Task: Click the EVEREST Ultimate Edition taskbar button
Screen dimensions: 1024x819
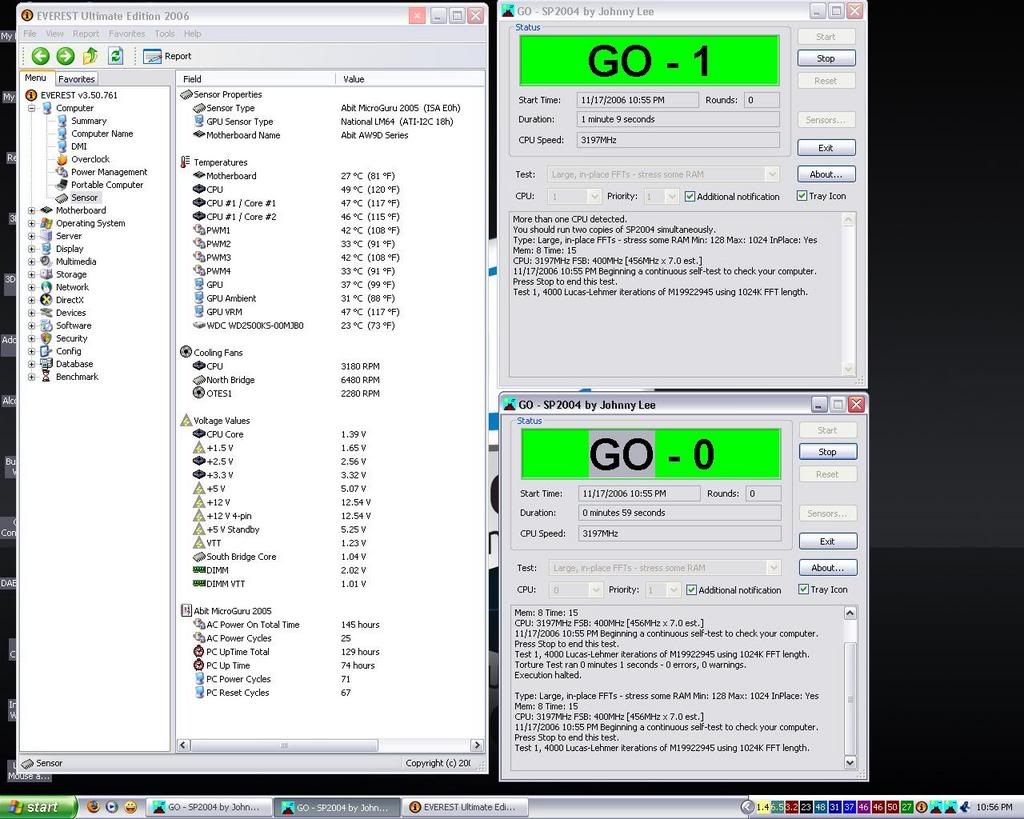Action: click(x=464, y=807)
